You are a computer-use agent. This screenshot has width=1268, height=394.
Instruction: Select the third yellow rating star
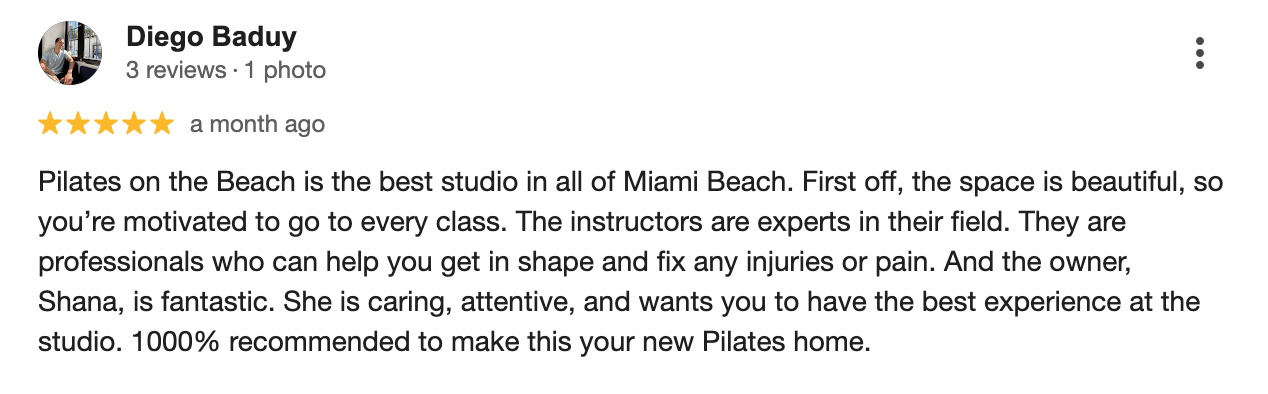106,124
